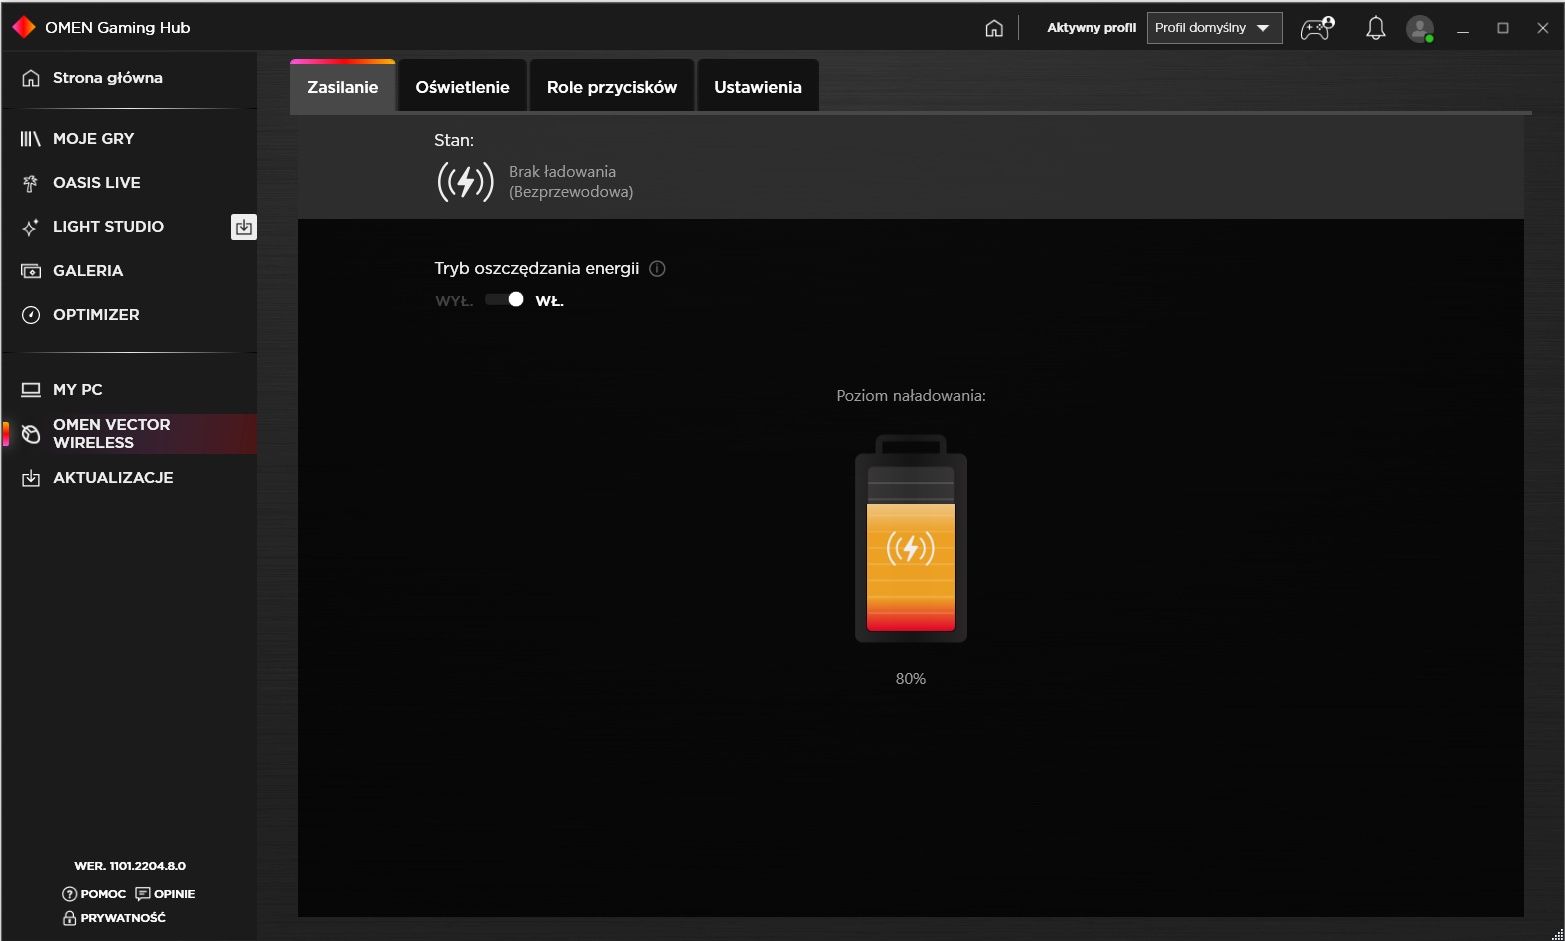Open the home icon in the title bar

pyautogui.click(x=994, y=28)
